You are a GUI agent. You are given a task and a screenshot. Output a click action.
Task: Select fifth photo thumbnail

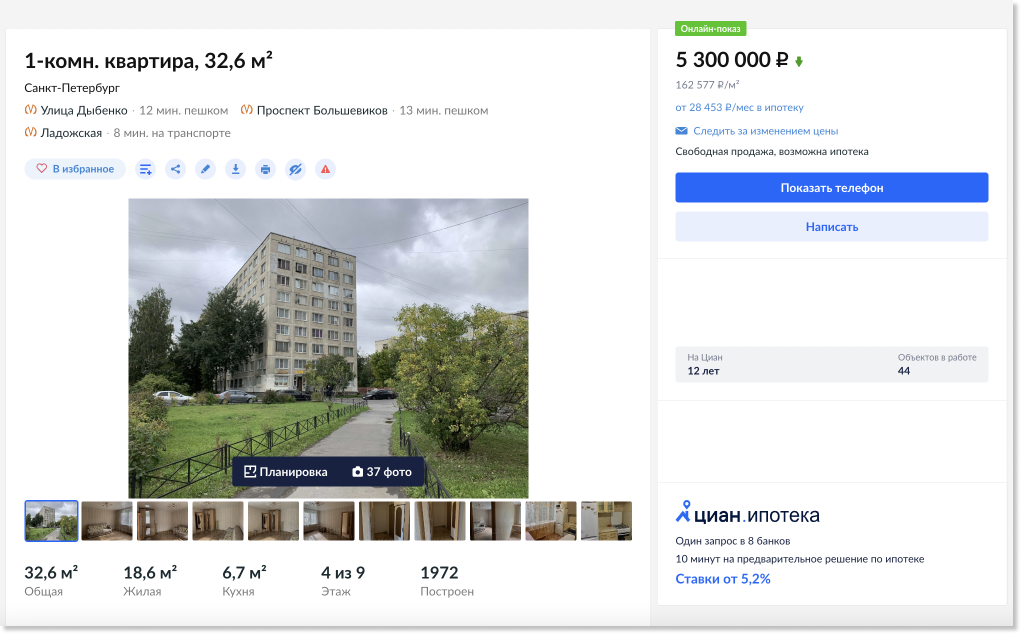coord(273,521)
